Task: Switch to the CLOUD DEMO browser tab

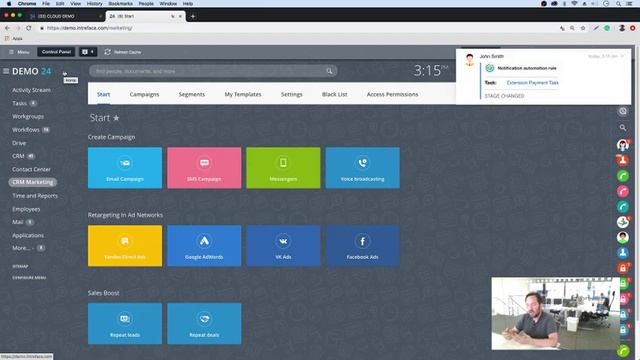Action: pos(65,16)
